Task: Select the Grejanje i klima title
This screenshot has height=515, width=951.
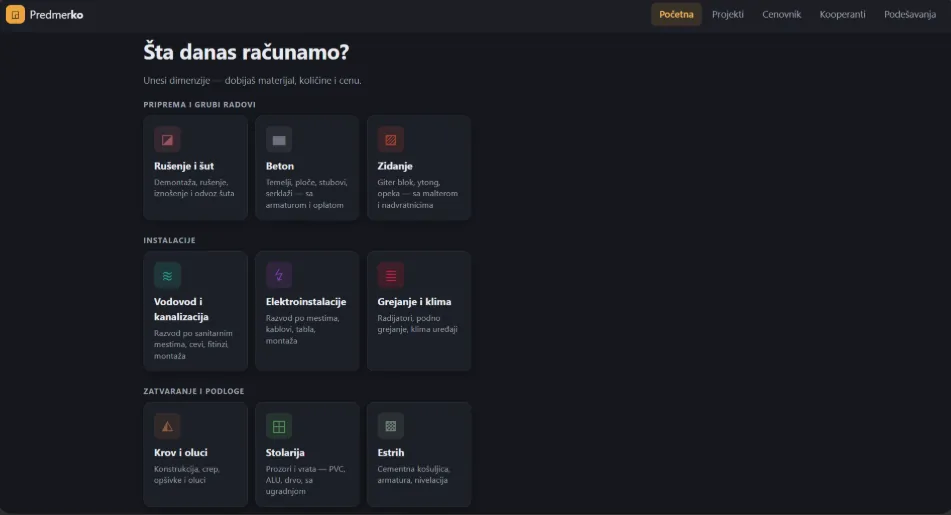Action: tap(414, 302)
